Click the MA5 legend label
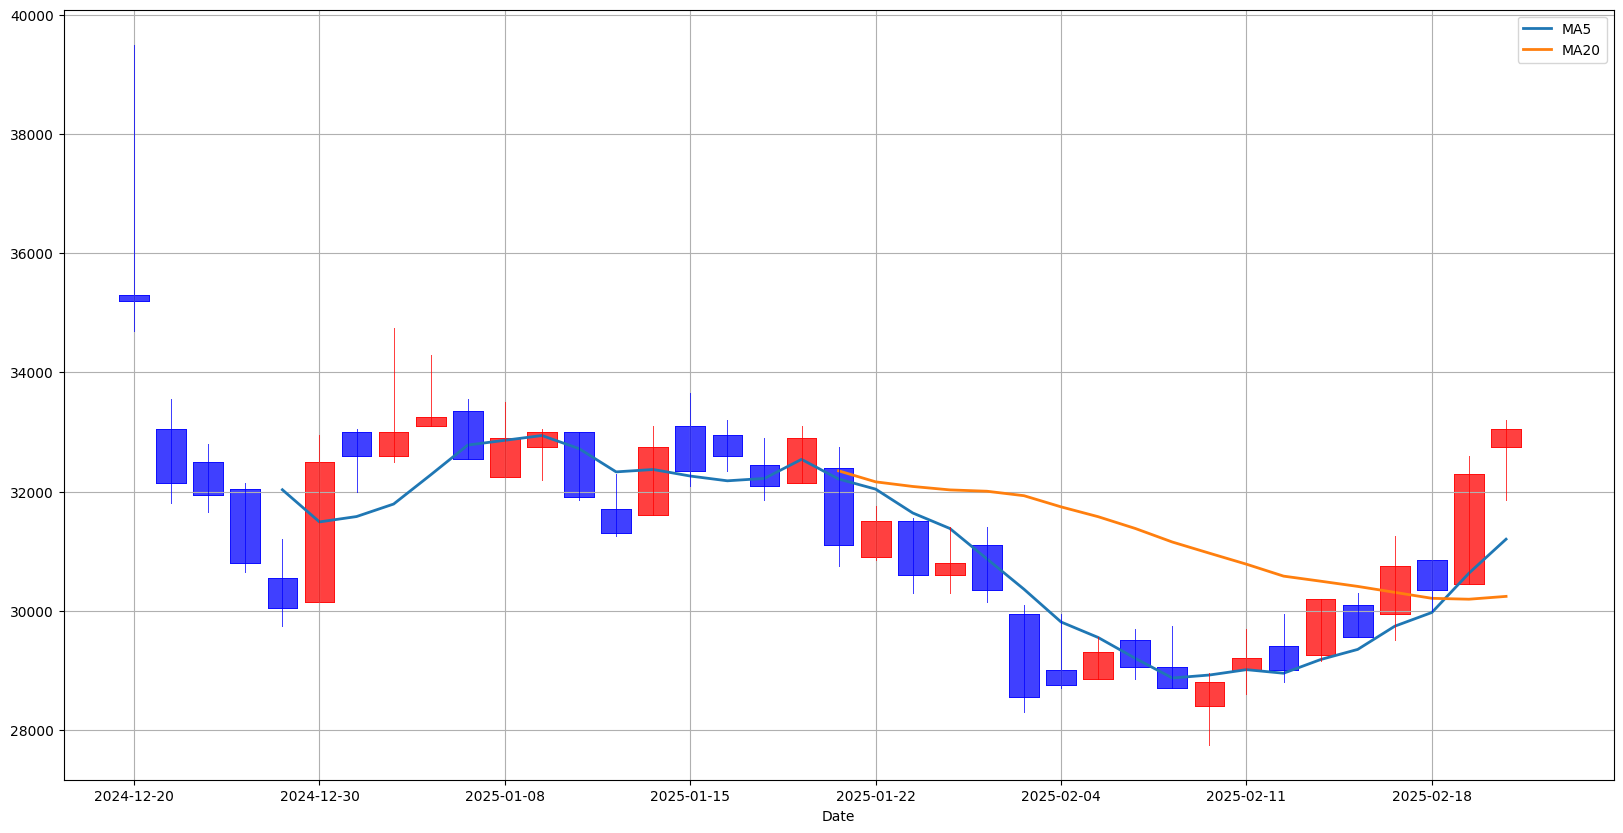This screenshot has width=1623, height=833. (1576, 29)
